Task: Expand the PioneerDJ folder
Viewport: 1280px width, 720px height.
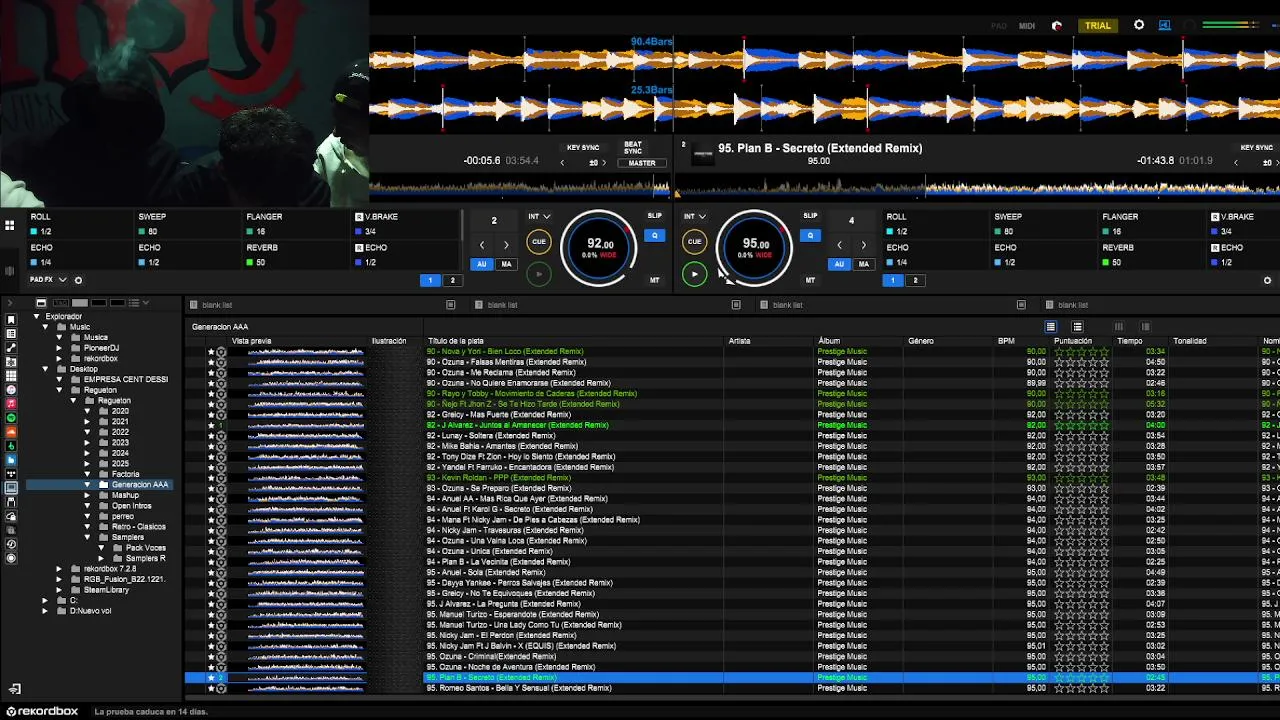Action: click(59, 348)
